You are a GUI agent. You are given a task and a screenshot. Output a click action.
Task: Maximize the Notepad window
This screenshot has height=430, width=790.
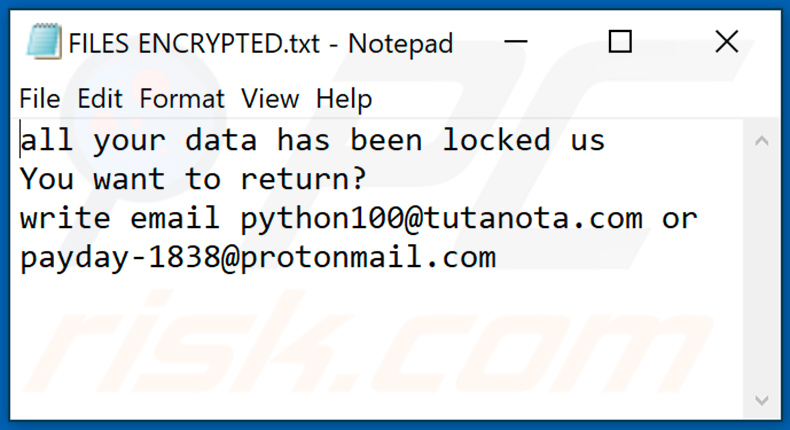621,42
